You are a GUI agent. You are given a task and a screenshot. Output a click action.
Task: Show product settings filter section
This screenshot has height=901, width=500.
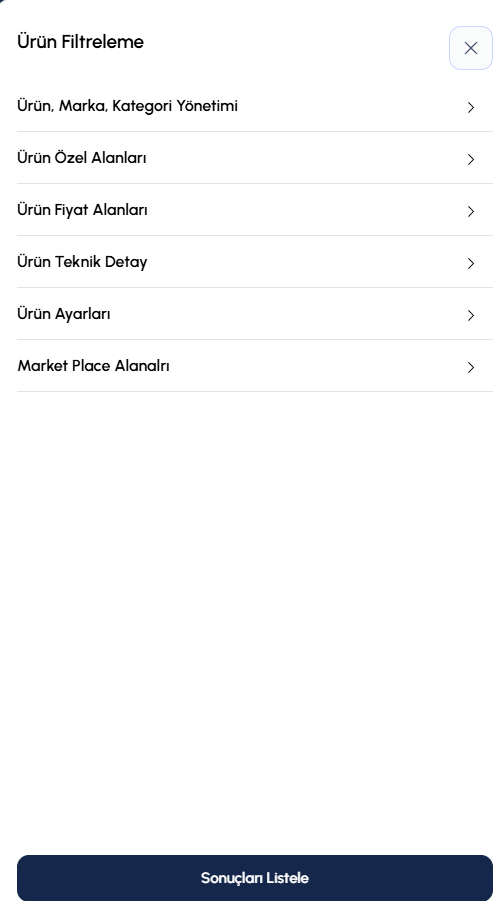255,314
